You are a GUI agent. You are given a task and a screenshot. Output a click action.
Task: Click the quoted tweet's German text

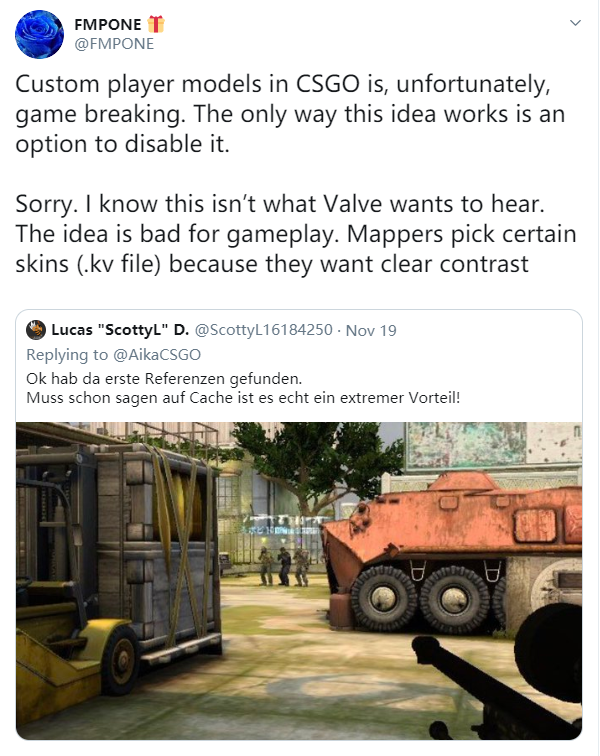(x=243, y=388)
